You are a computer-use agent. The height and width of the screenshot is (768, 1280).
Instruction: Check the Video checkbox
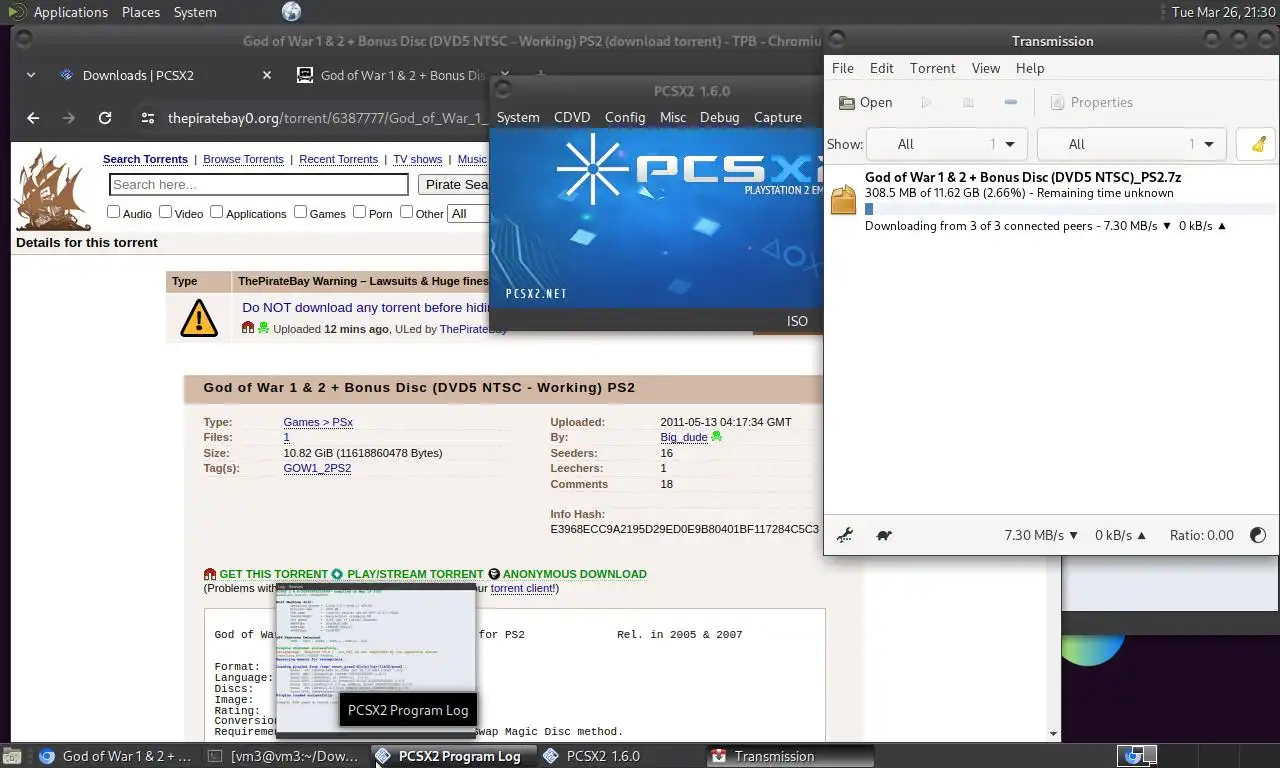point(166,212)
